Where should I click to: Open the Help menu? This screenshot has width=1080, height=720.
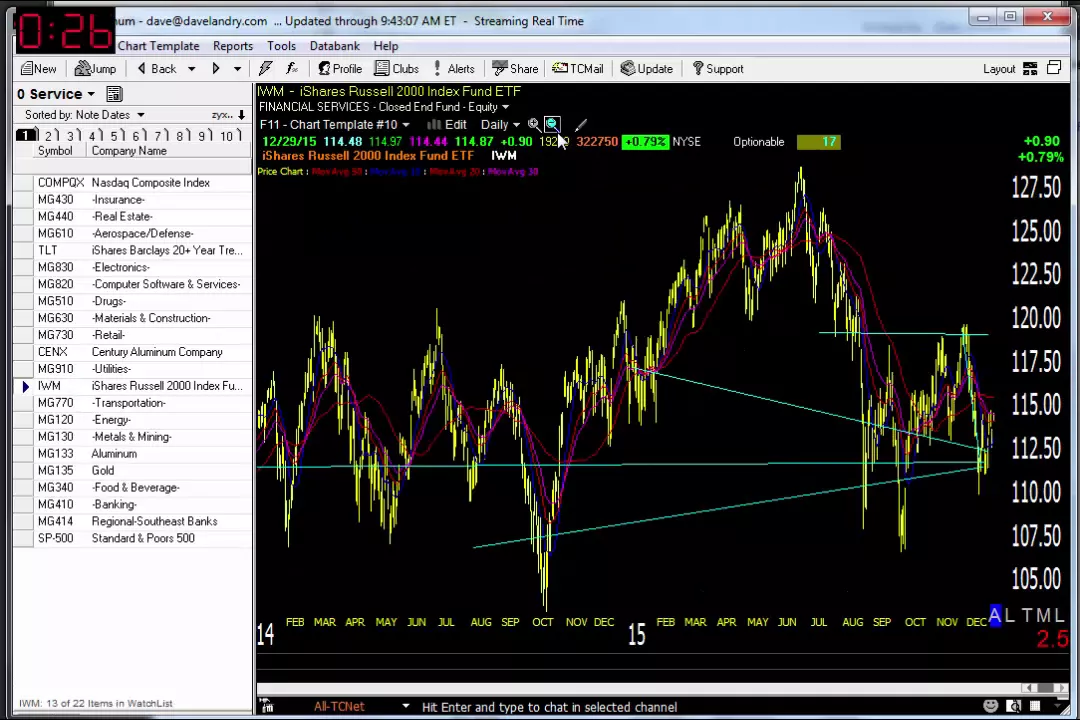pos(386,46)
